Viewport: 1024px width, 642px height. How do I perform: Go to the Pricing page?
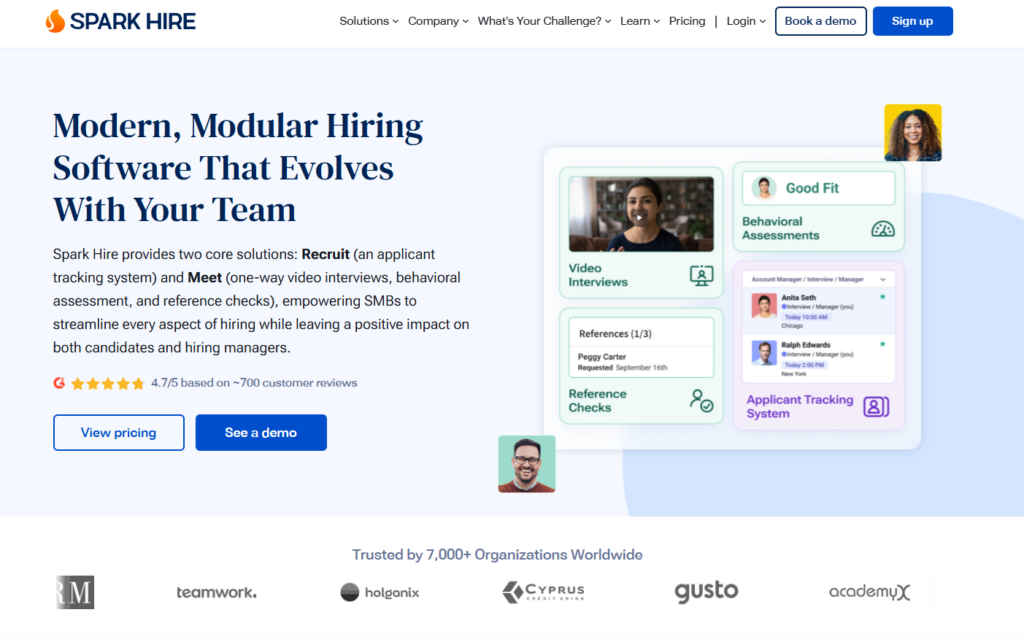pos(687,21)
